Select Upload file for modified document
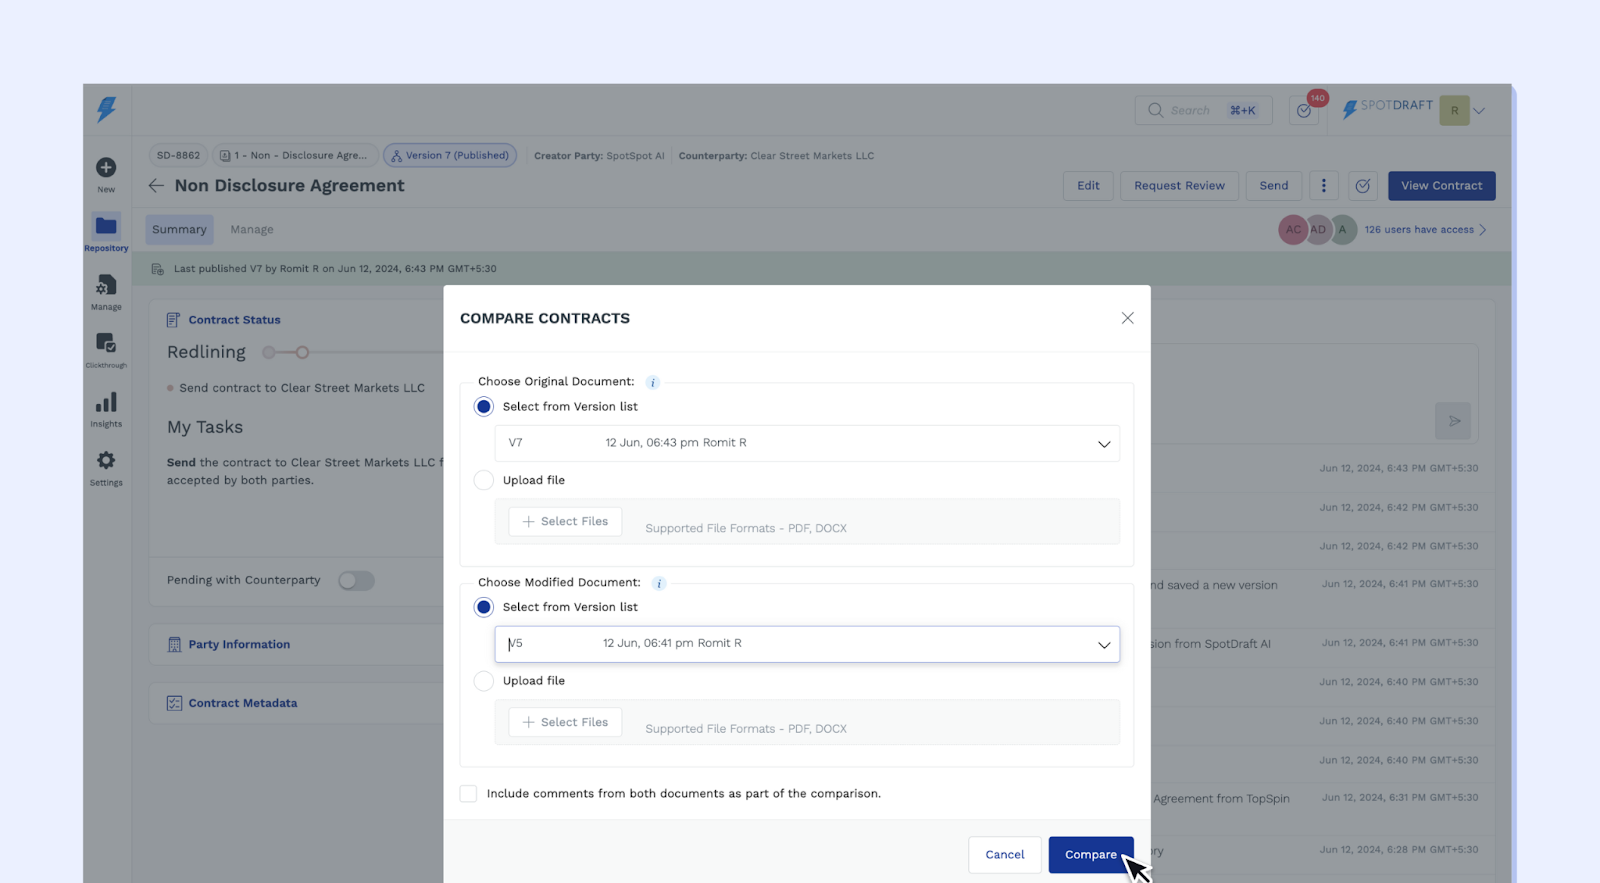 point(484,681)
